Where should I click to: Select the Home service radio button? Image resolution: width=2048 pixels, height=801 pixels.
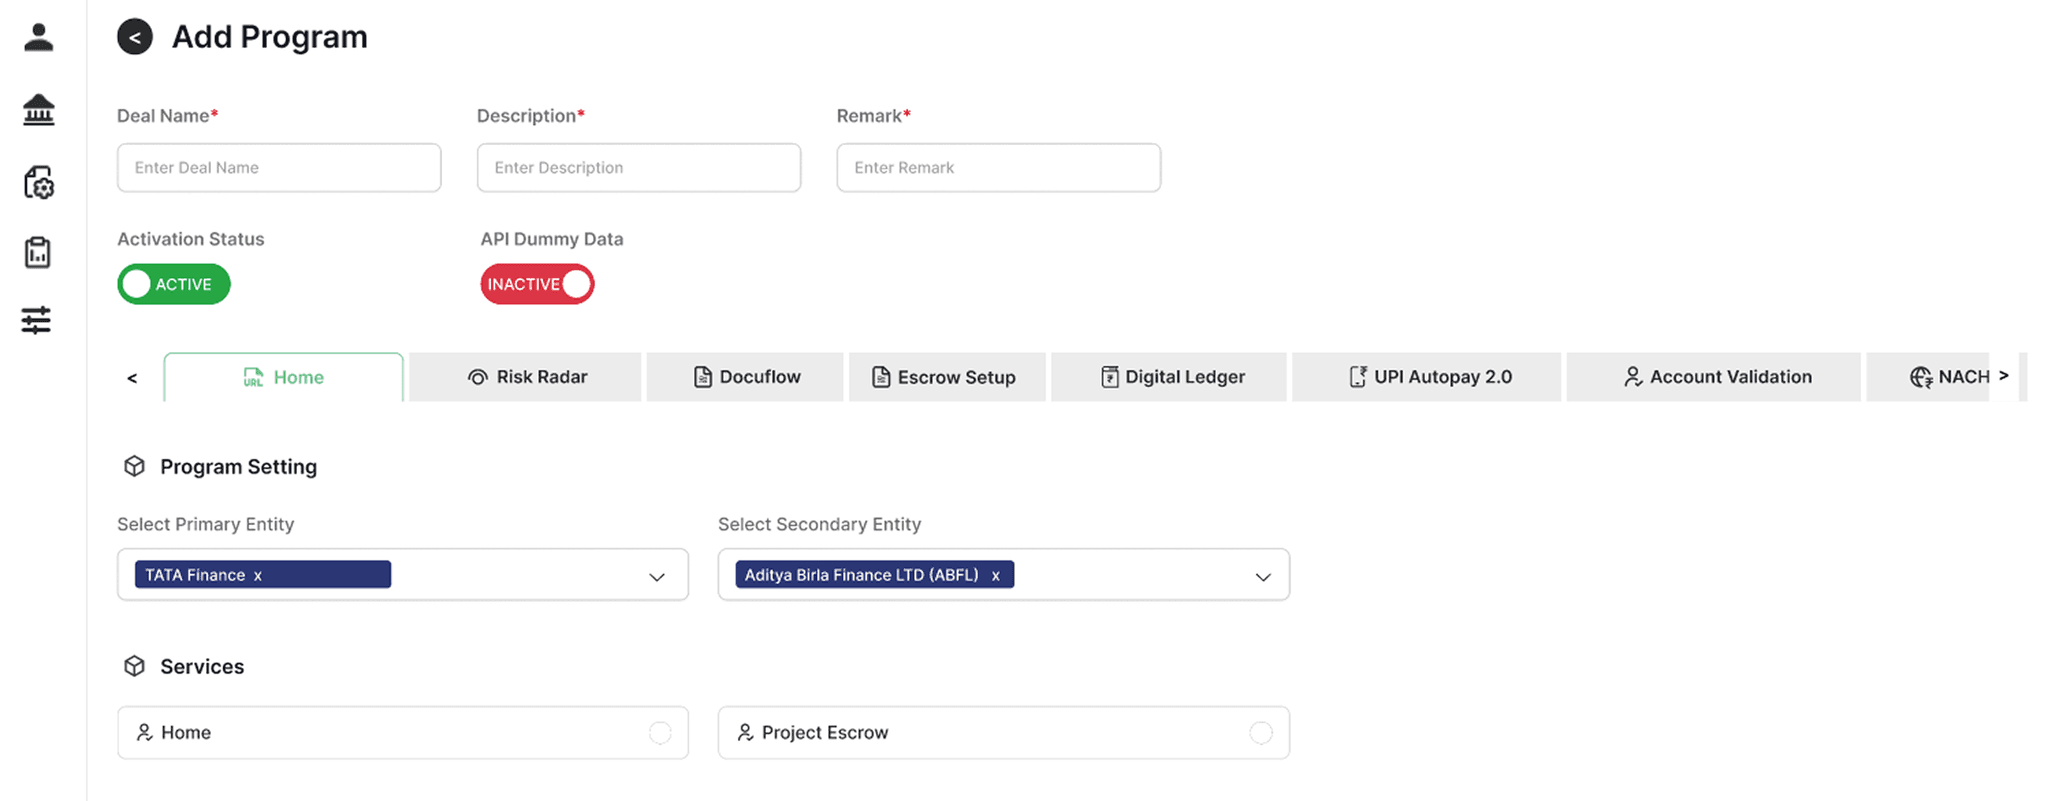660,733
